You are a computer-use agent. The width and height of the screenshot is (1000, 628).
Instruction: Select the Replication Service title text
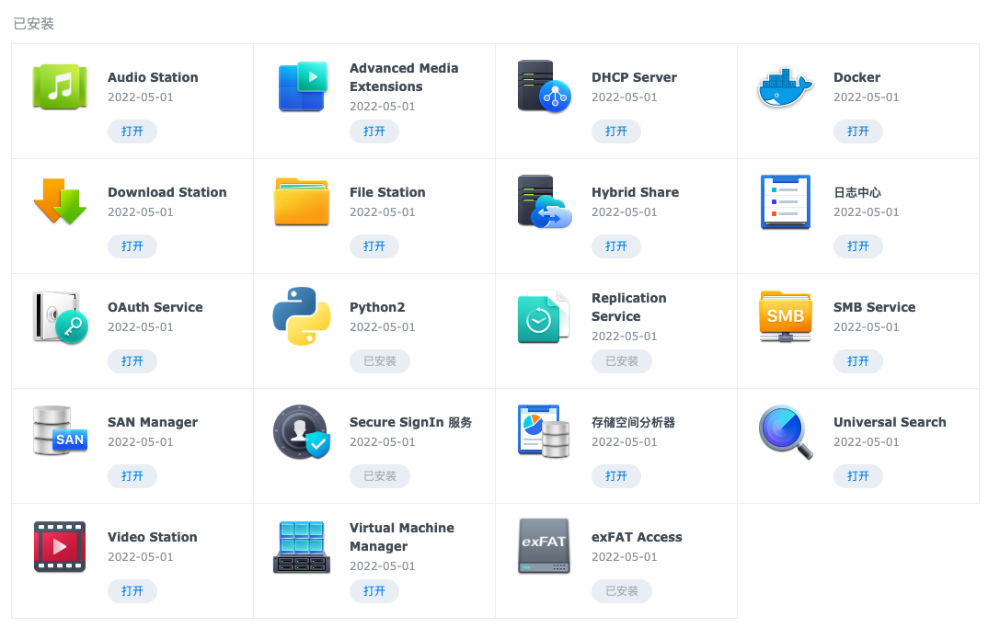point(629,307)
